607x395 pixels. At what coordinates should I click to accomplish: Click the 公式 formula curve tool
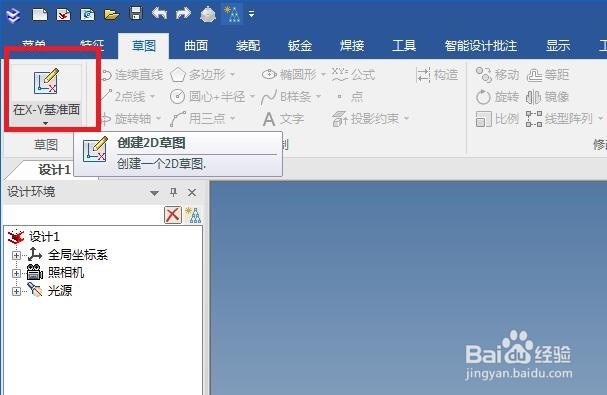(x=353, y=74)
